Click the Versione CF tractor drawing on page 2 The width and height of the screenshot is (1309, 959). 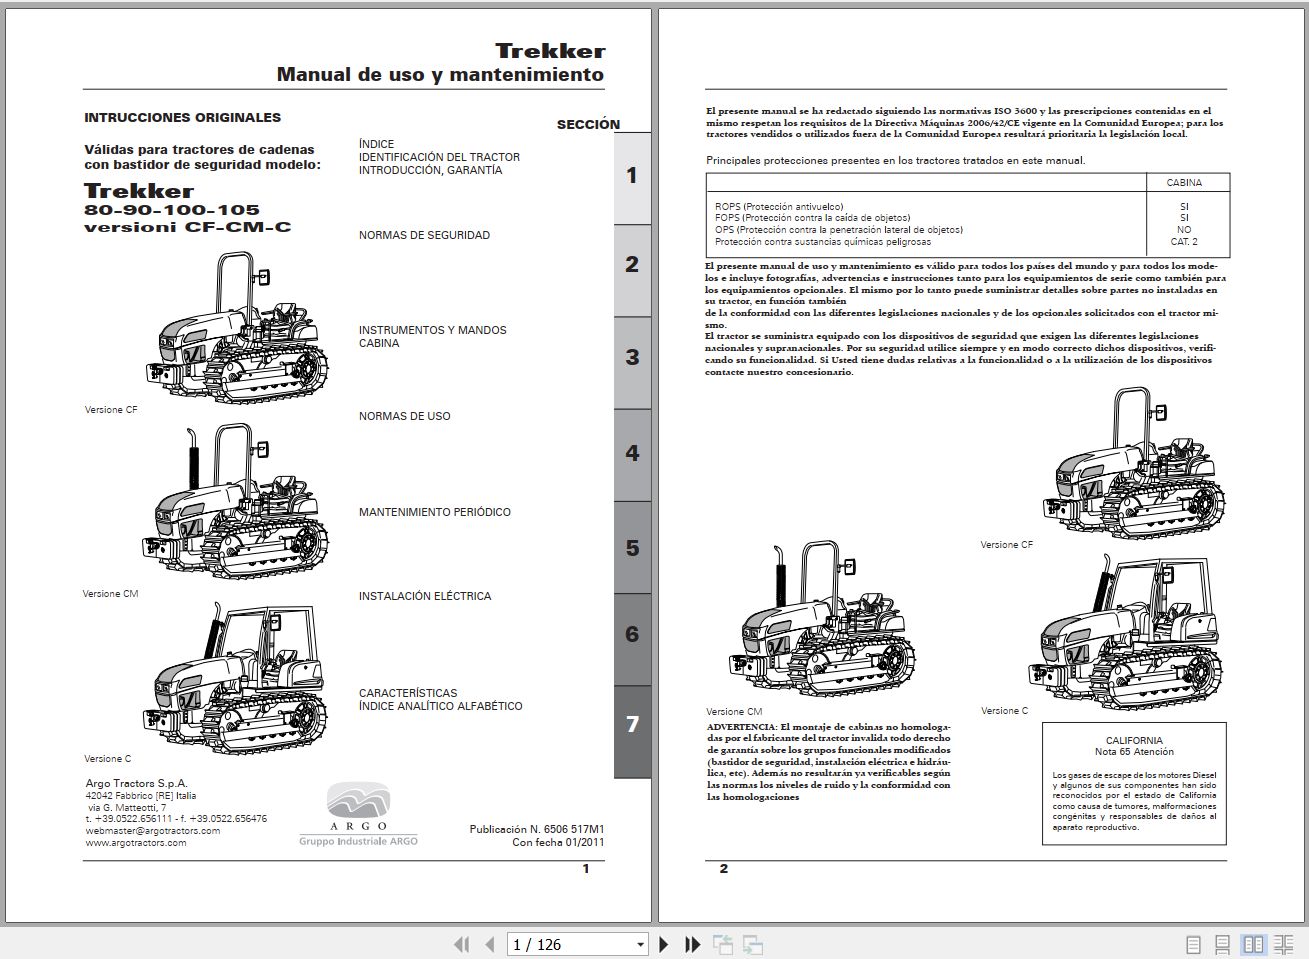click(1134, 463)
